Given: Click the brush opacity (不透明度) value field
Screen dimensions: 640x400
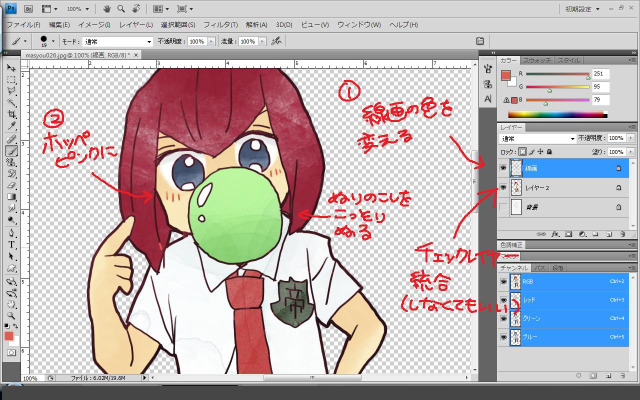Looking at the screenshot, I should point(196,42).
